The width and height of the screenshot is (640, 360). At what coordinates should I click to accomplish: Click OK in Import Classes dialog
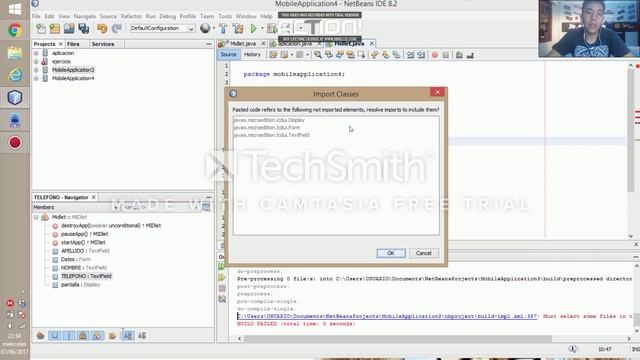click(x=391, y=253)
